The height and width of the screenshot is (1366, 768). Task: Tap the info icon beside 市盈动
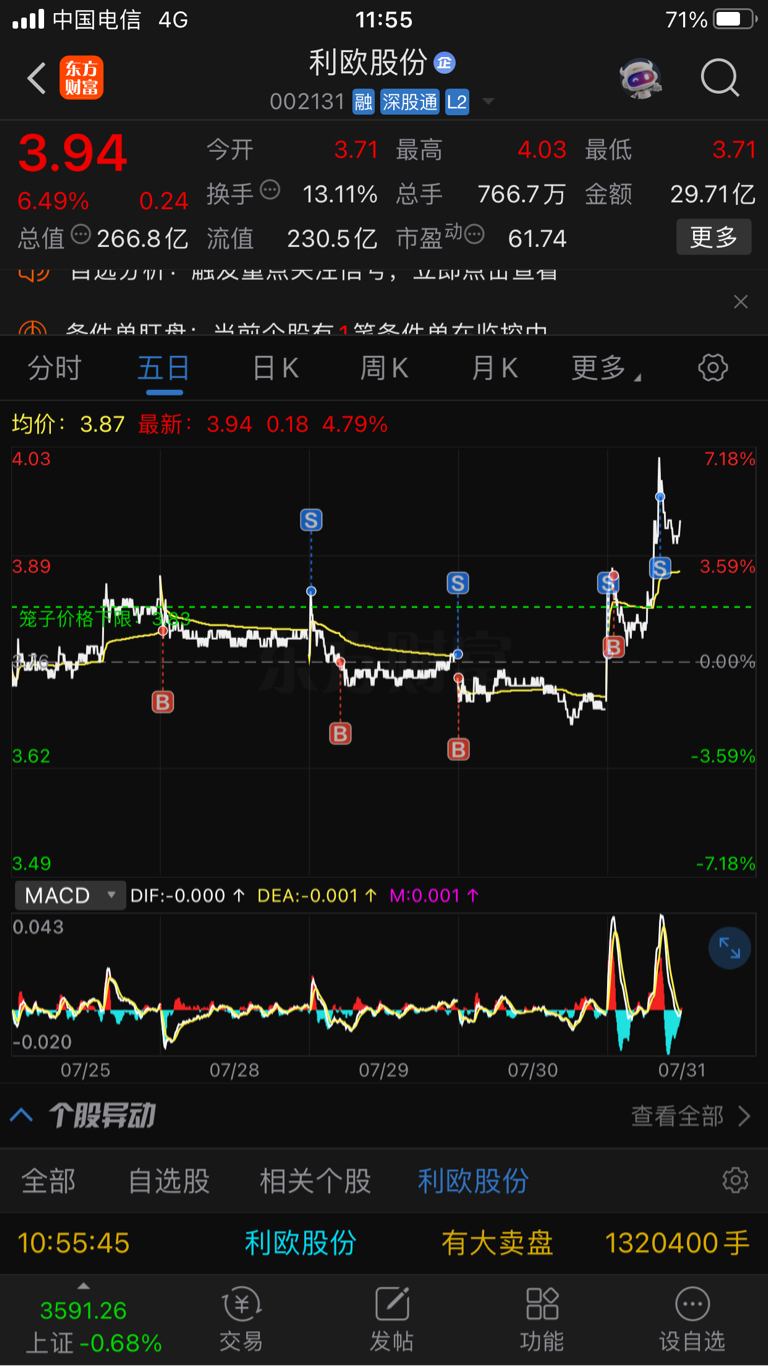coord(474,235)
